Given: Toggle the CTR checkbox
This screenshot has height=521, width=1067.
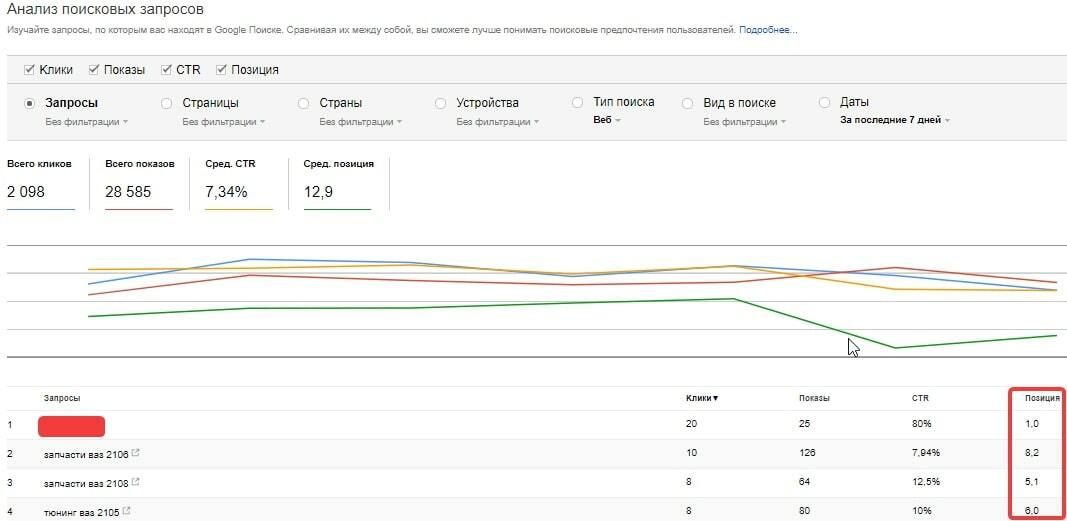Looking at the screenshot, I should click(166, 69).
